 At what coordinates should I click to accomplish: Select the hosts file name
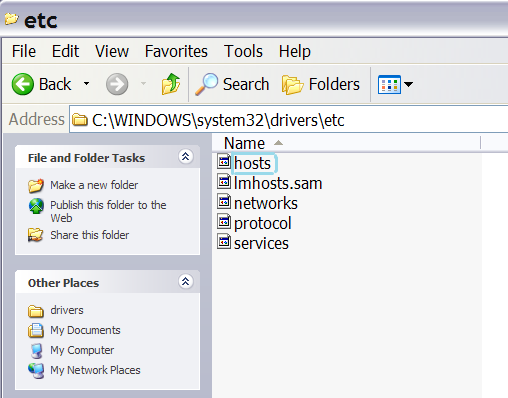(x=253, y=163)
